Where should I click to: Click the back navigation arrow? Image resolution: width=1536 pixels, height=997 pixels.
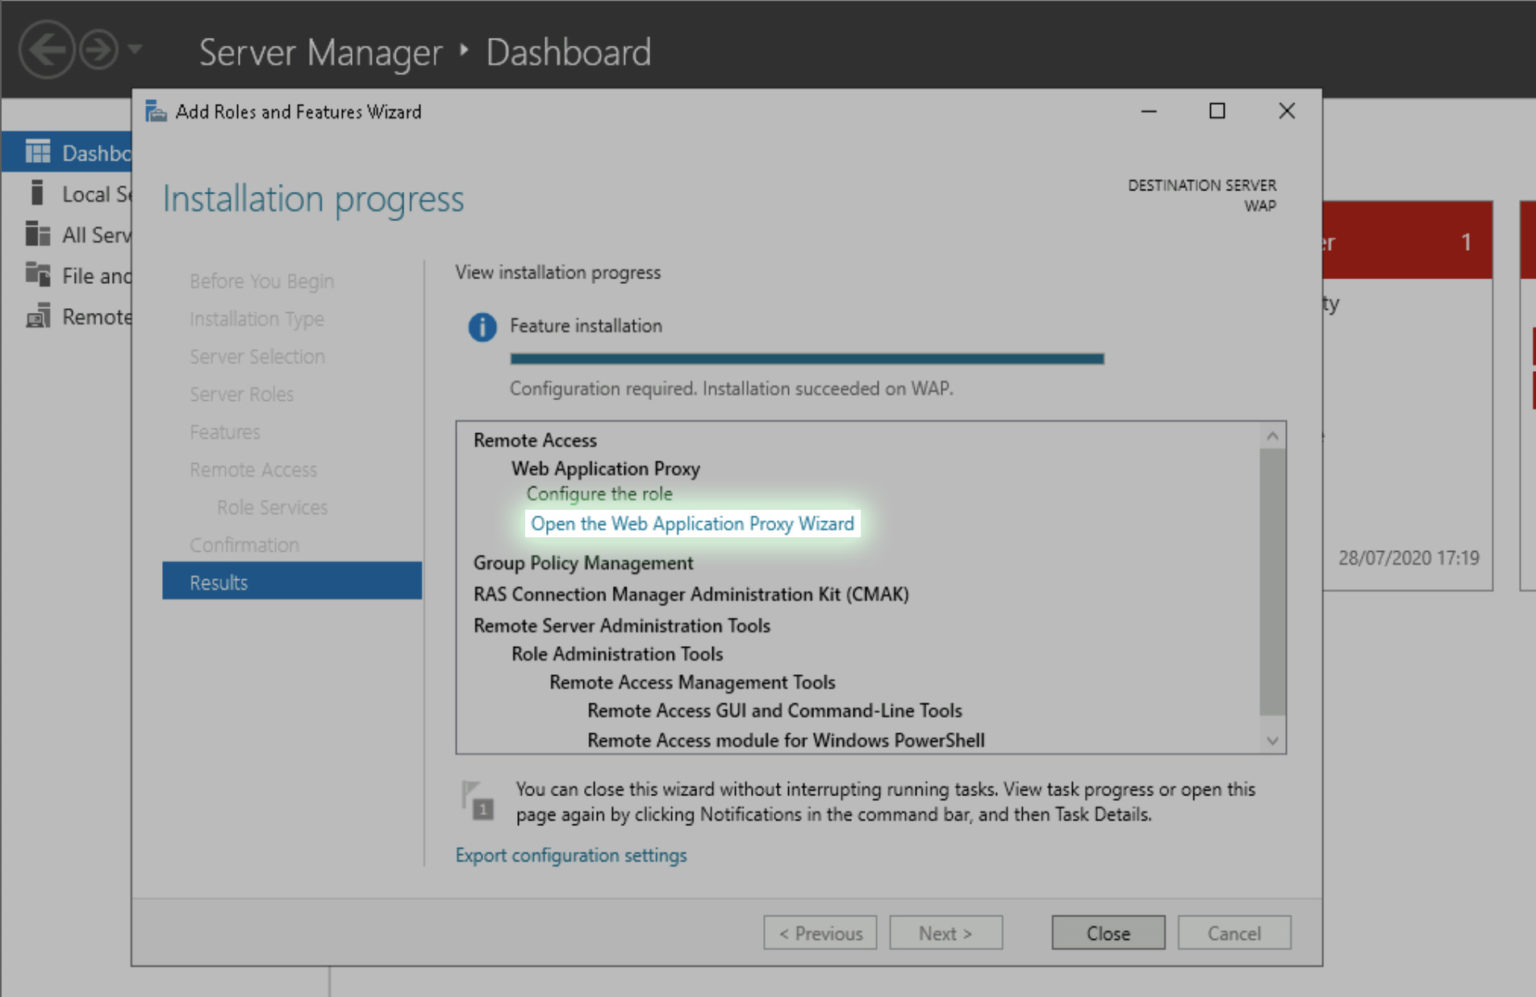(x=46, y=49)
